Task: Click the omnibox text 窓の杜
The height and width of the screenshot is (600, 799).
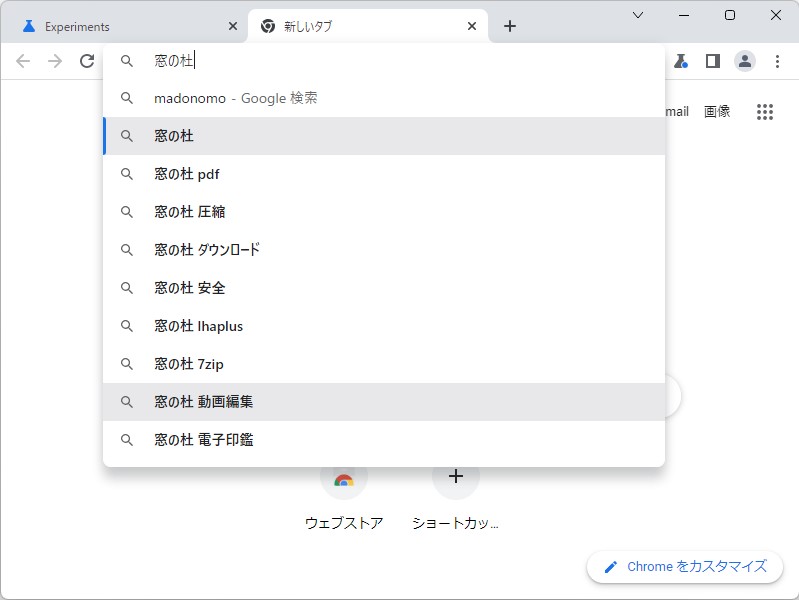Action: click(x=174, y=61)
